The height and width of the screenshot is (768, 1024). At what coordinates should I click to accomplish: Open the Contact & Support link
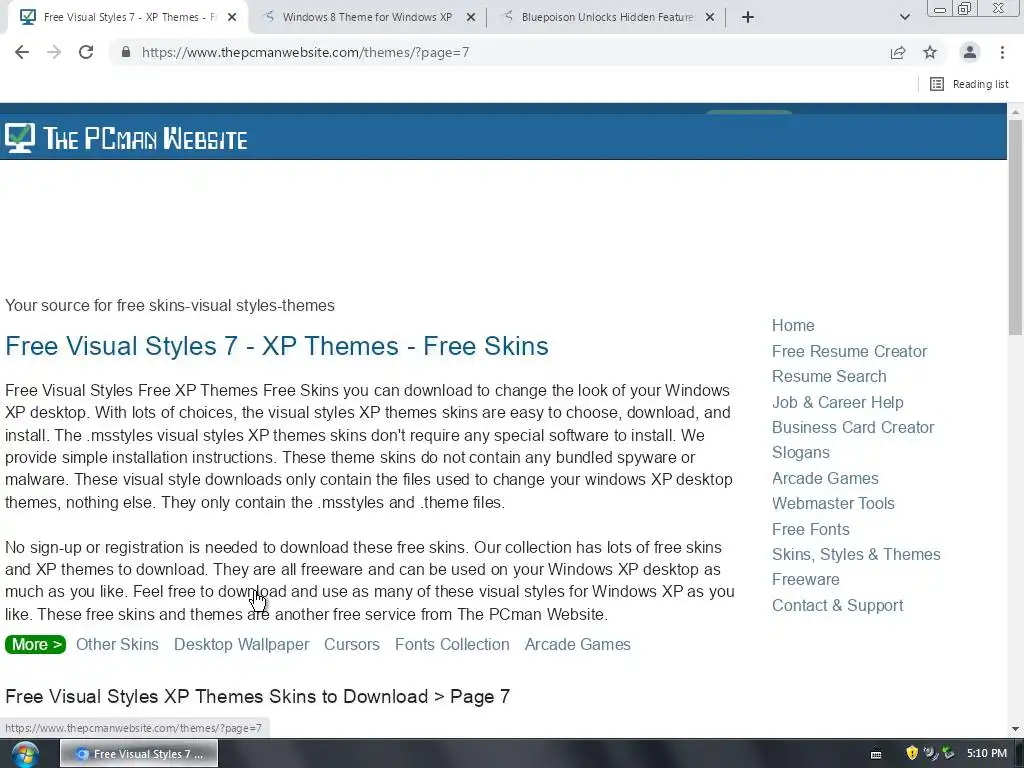[837, 605]
